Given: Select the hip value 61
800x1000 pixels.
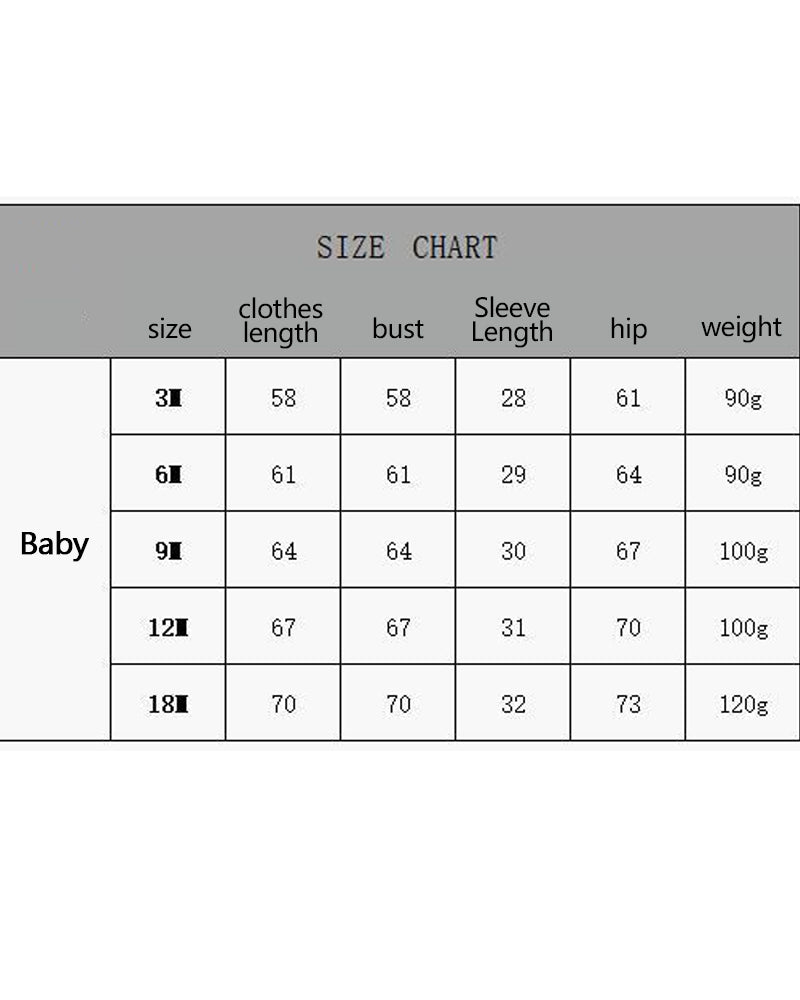Looking at the screenshot, I should click(x=628, y=398).
